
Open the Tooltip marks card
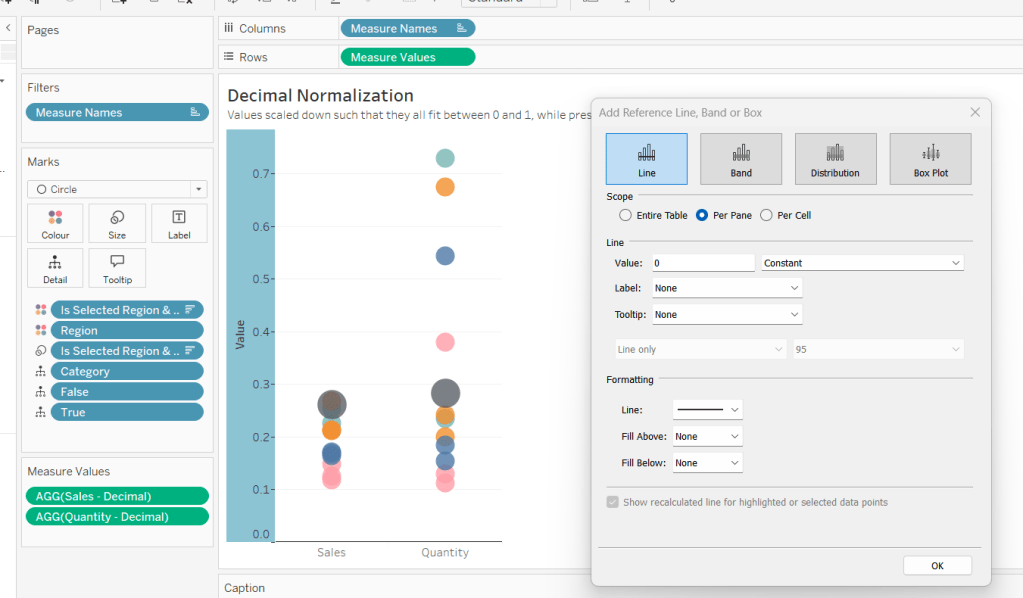point(117,268)
